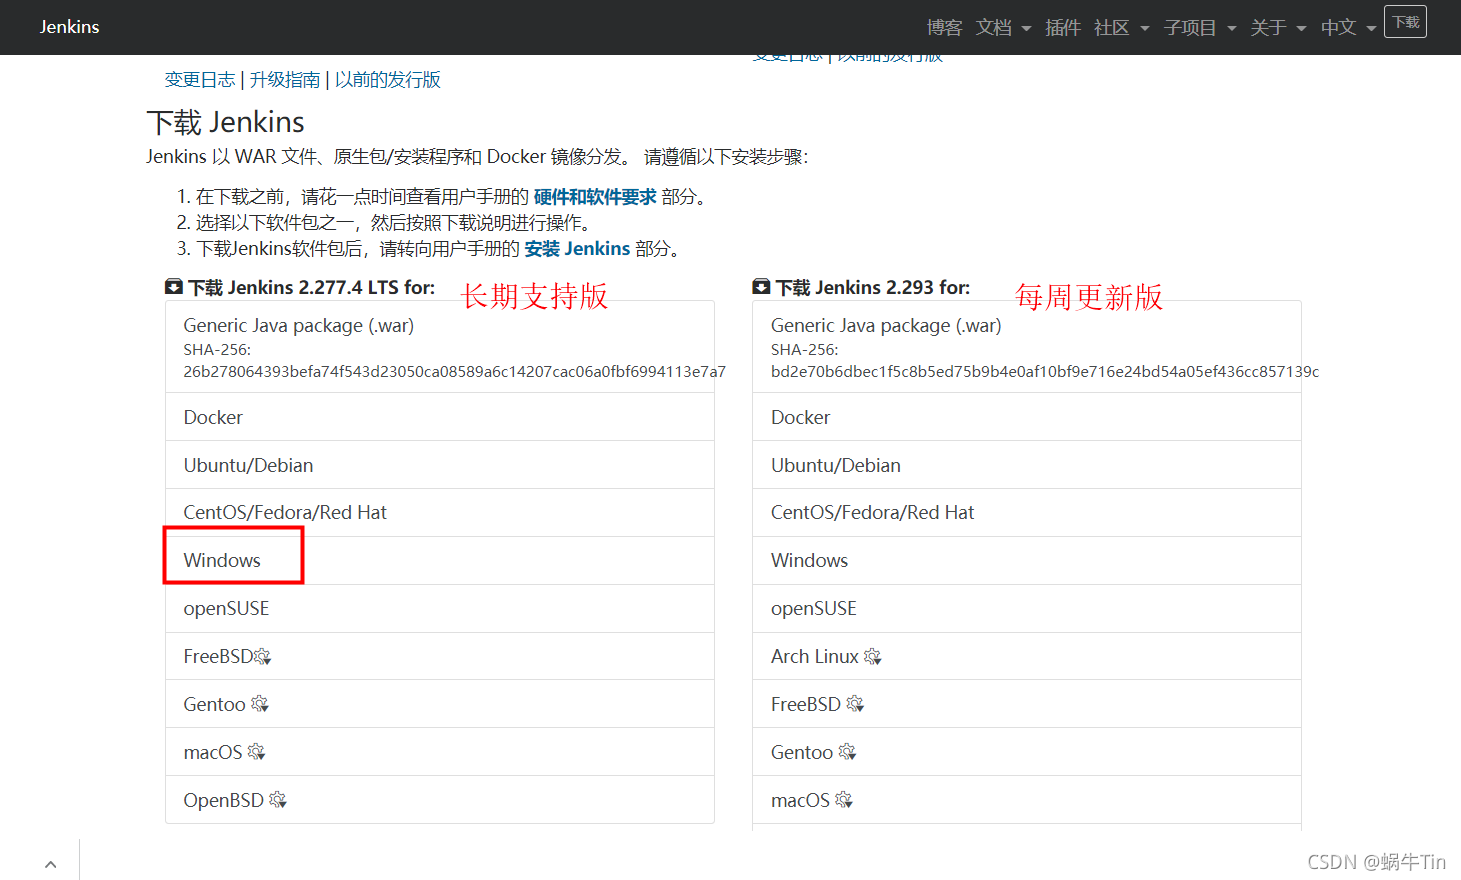
Task: Select macOS under Jenkins 2.293
Action: 1027,800
